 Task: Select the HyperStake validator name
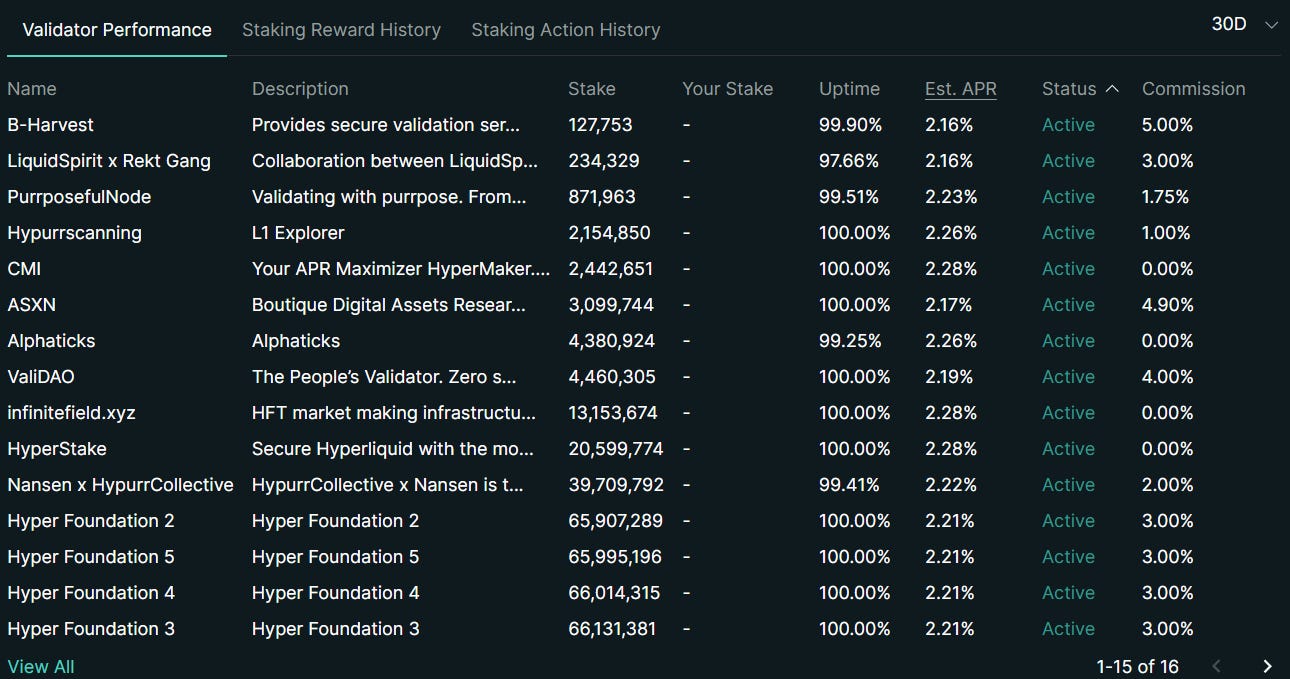point(57,449)
